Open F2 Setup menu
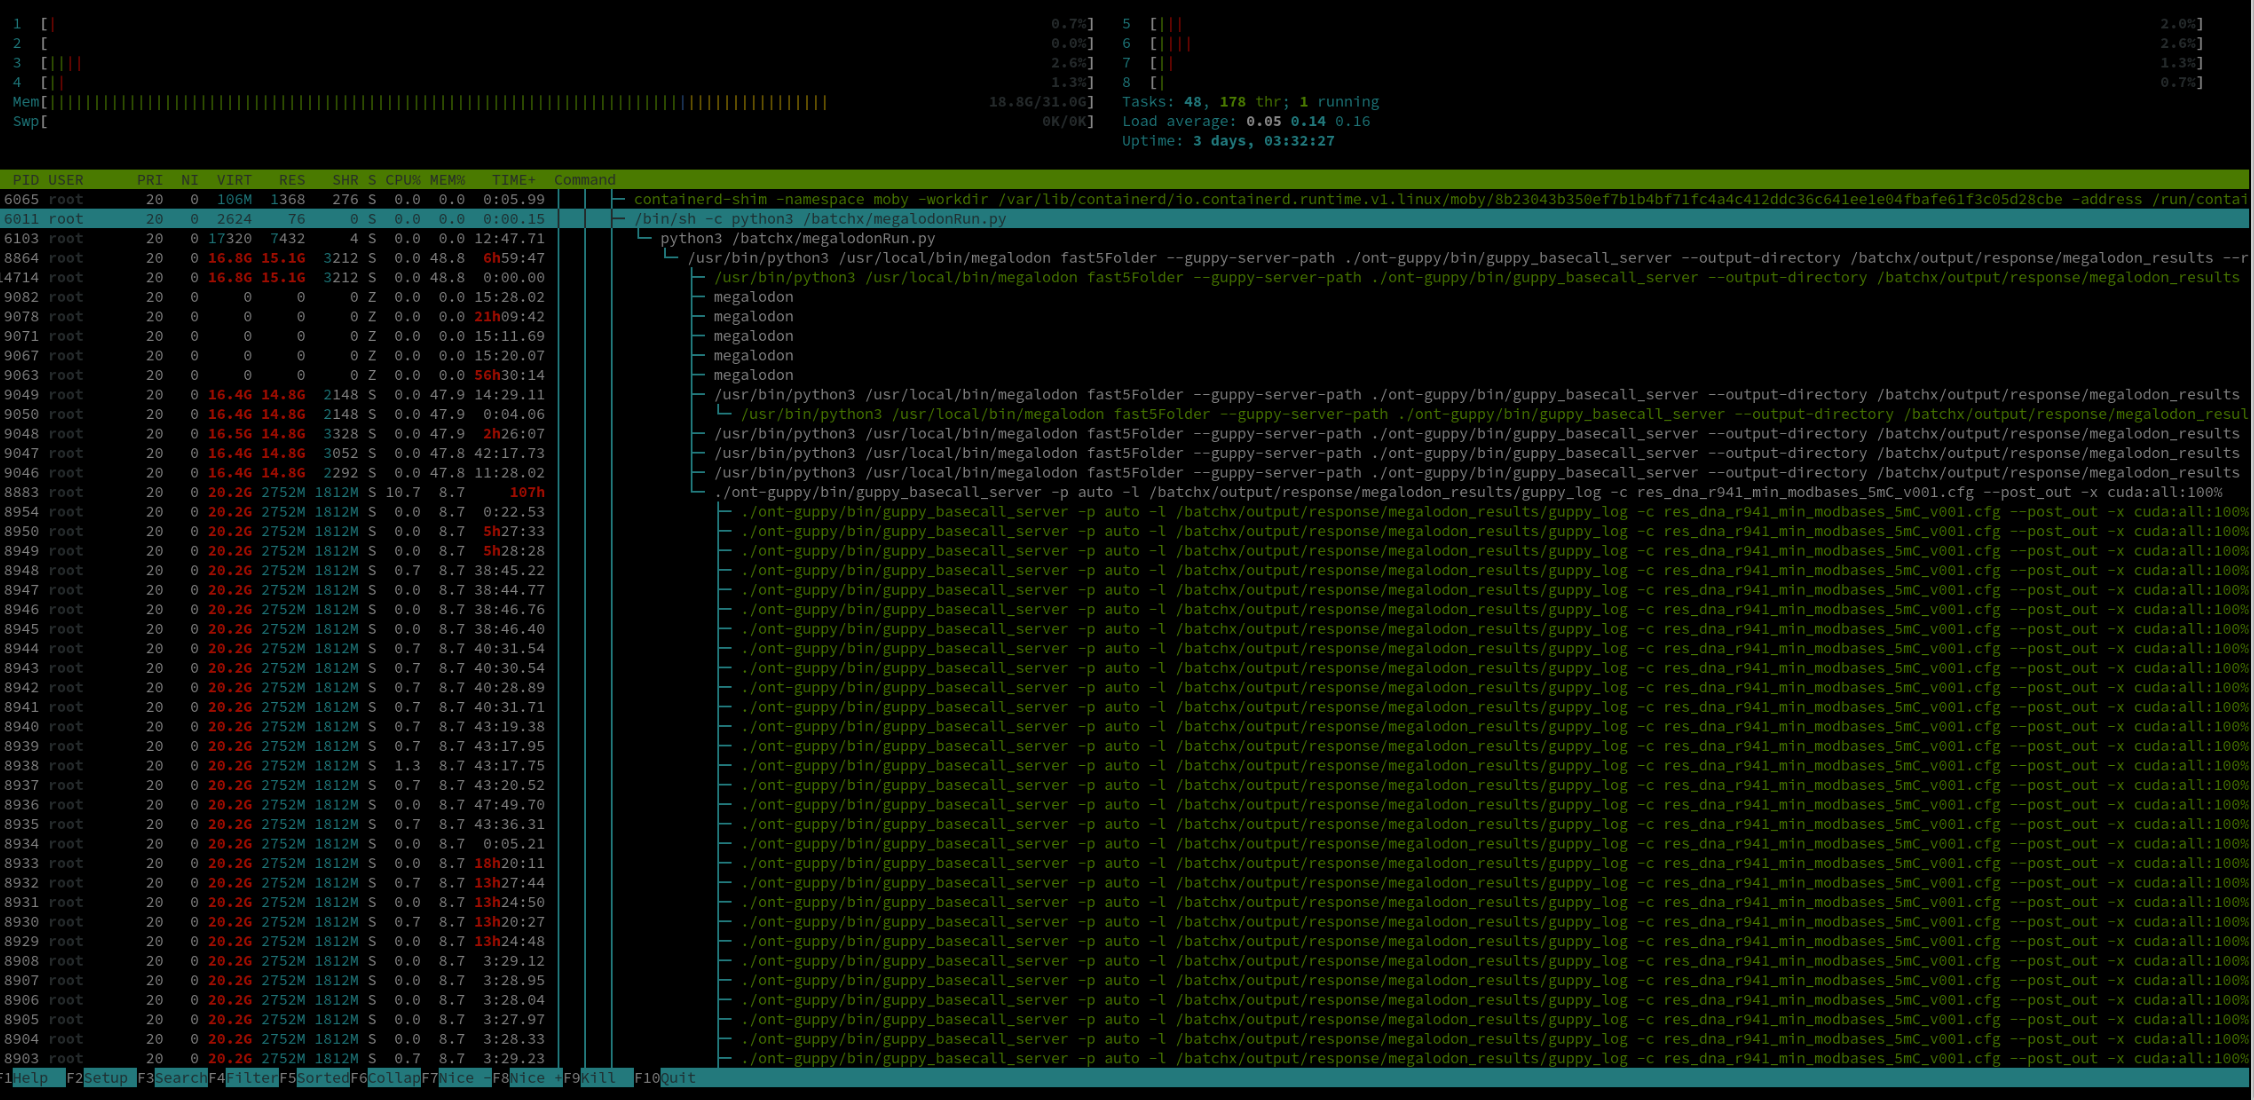This screenshot has width=2254, height=1100. point(105,1078)
